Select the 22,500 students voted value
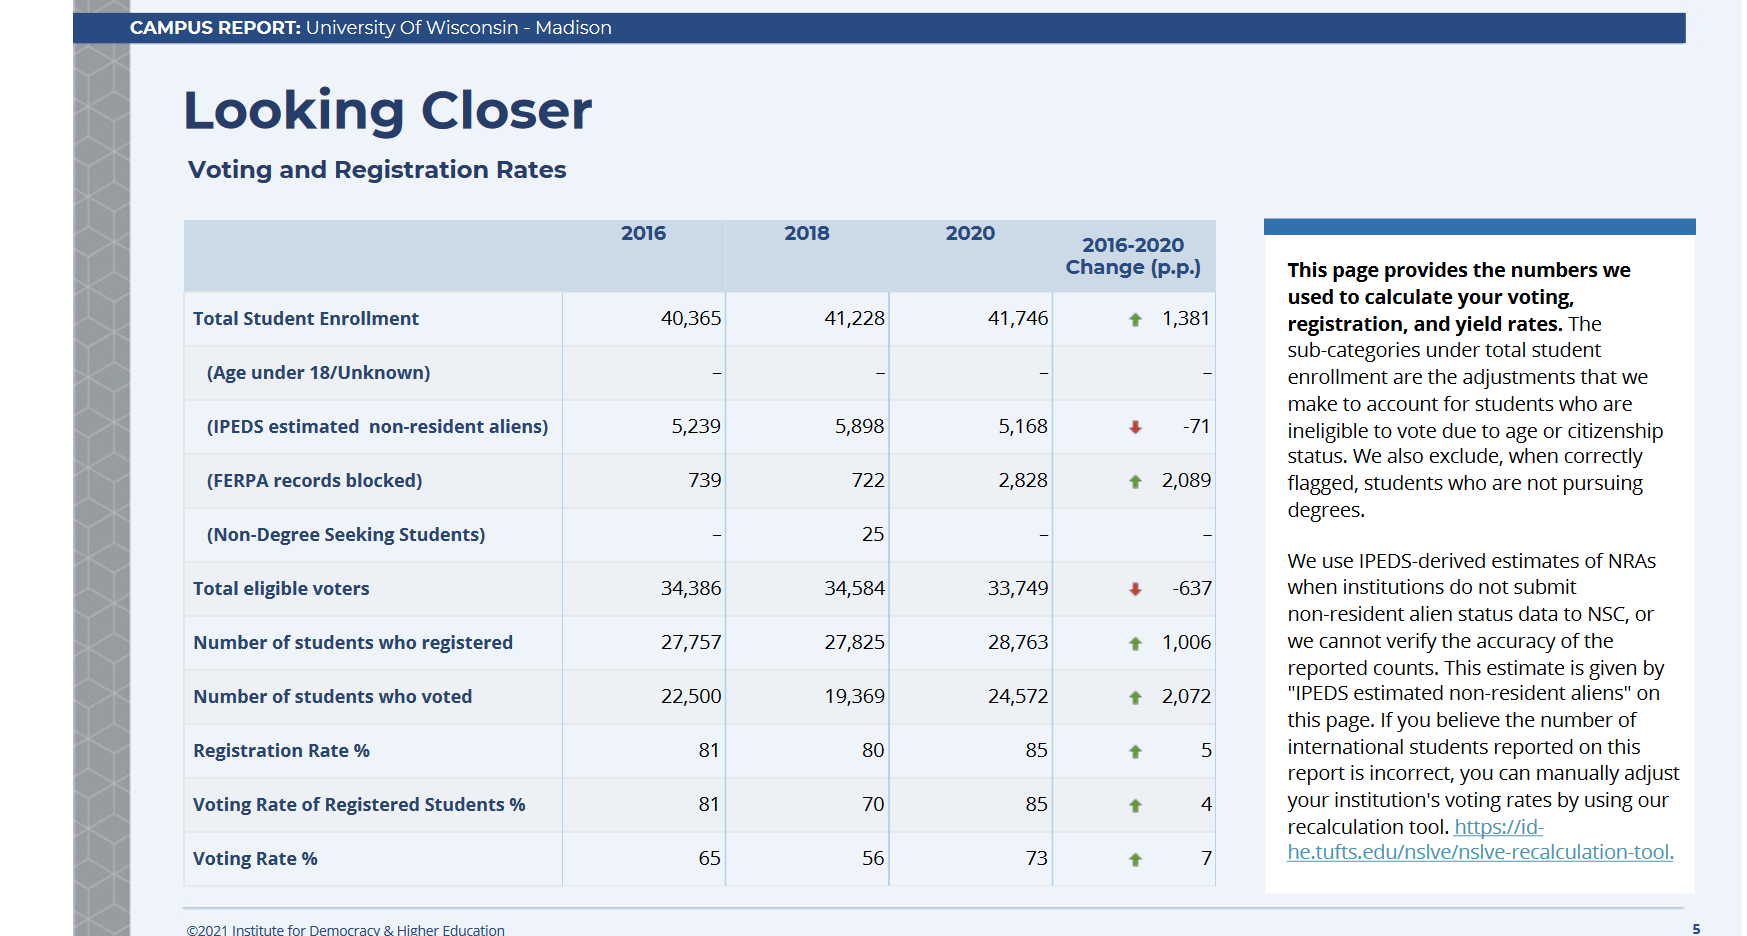 [x=691, y=696]
